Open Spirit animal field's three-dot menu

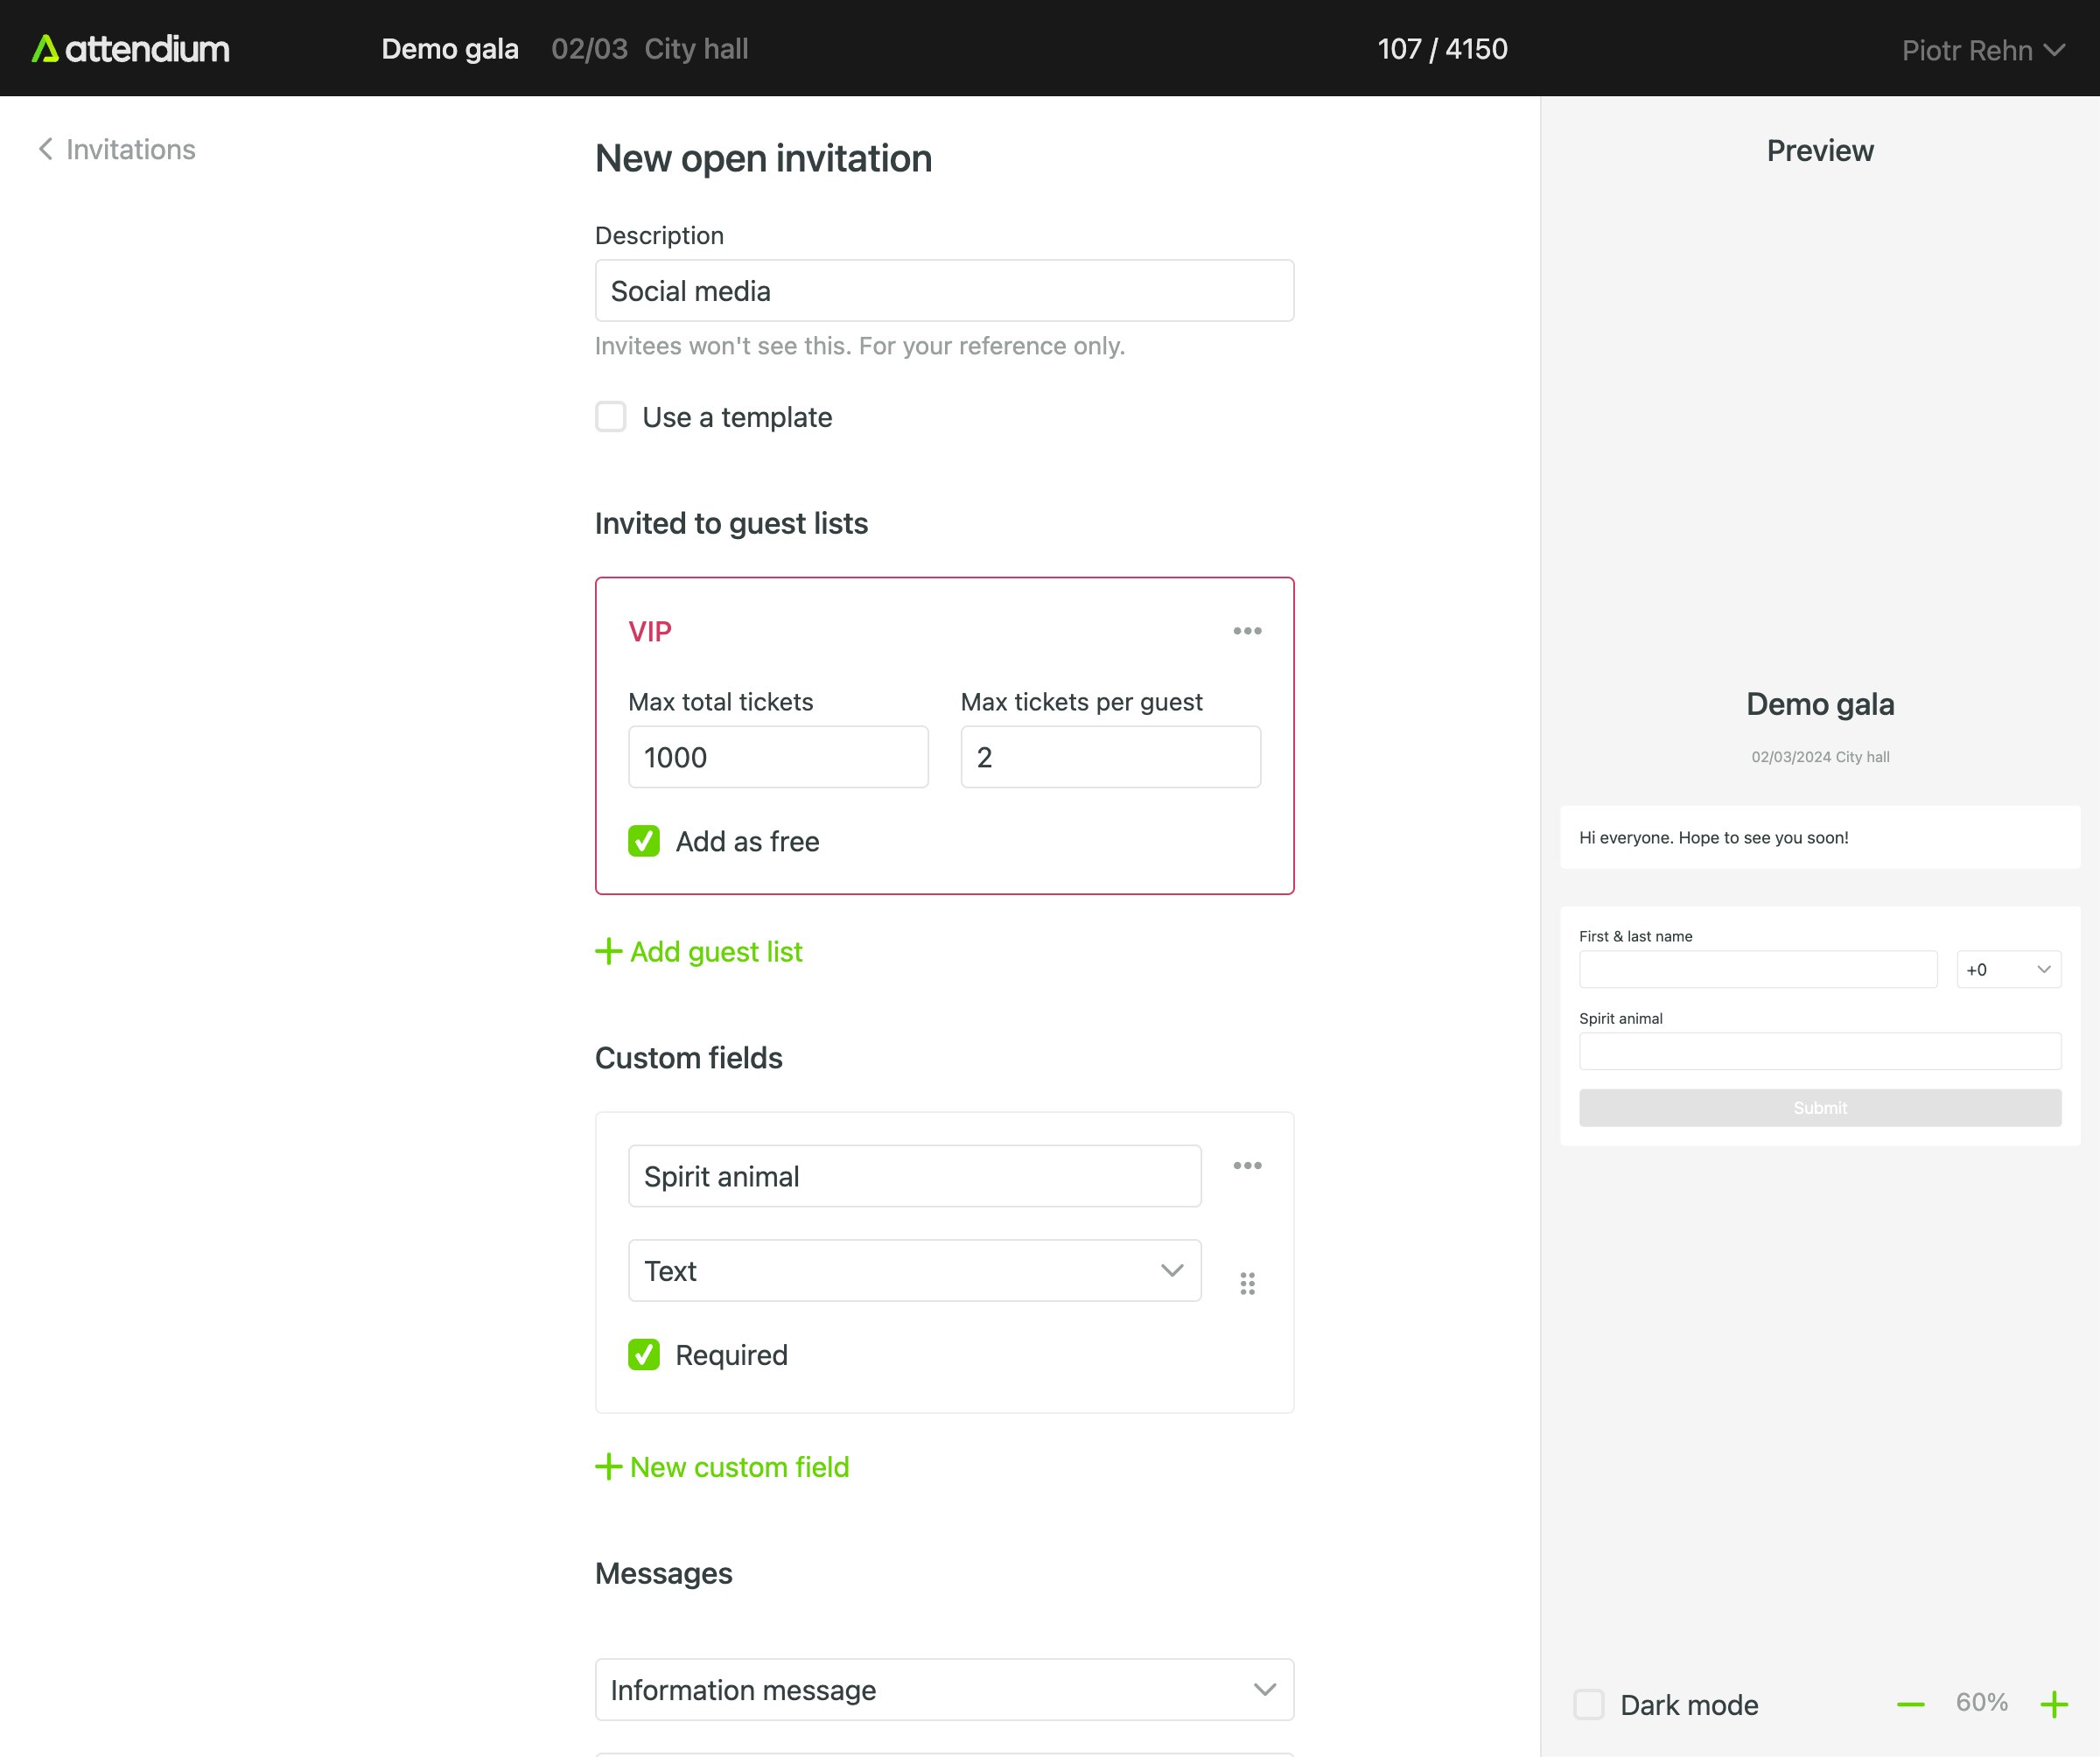click(1247, 1166)
